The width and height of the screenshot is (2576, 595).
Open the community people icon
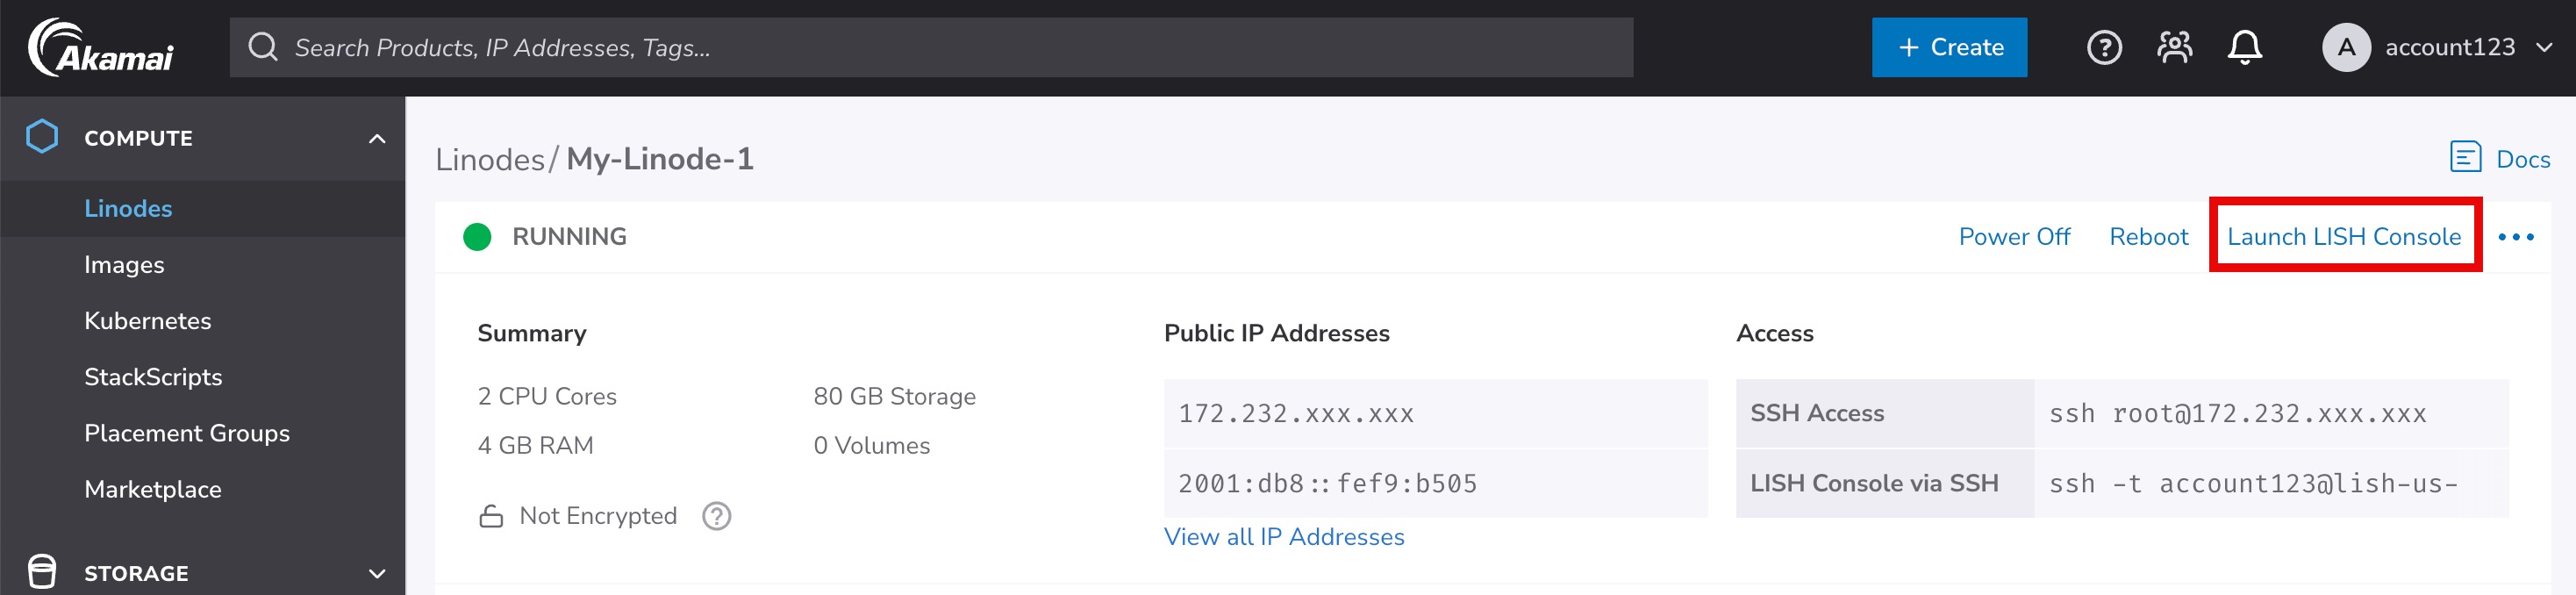[2174, 47]
